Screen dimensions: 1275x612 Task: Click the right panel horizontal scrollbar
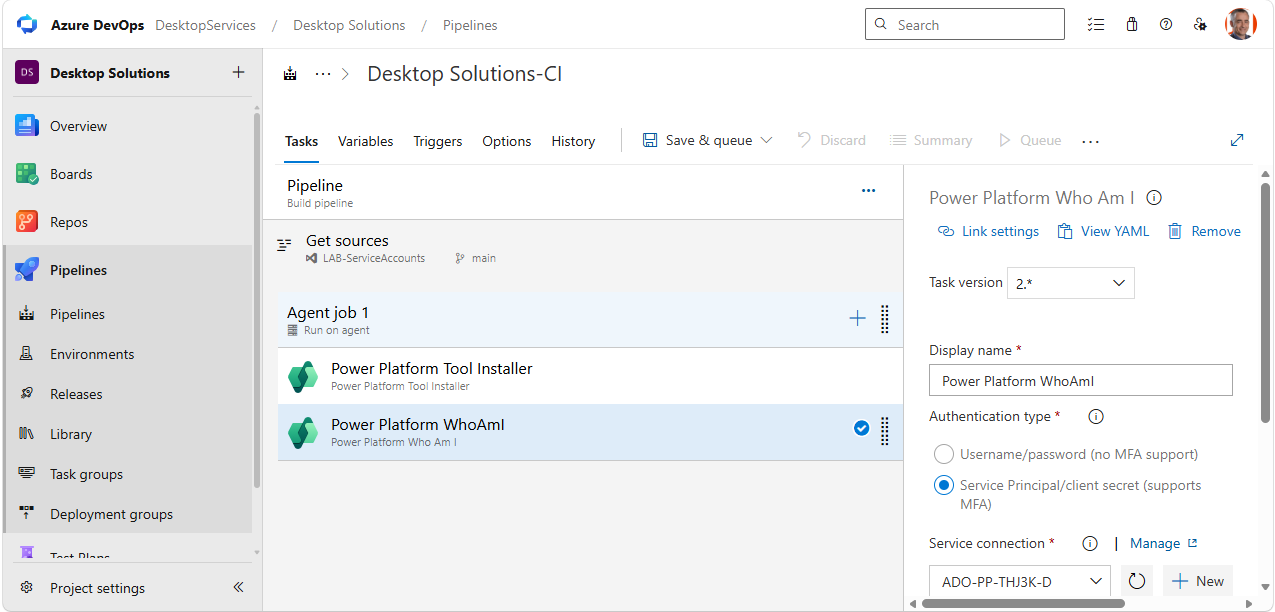pos(1023,603)
